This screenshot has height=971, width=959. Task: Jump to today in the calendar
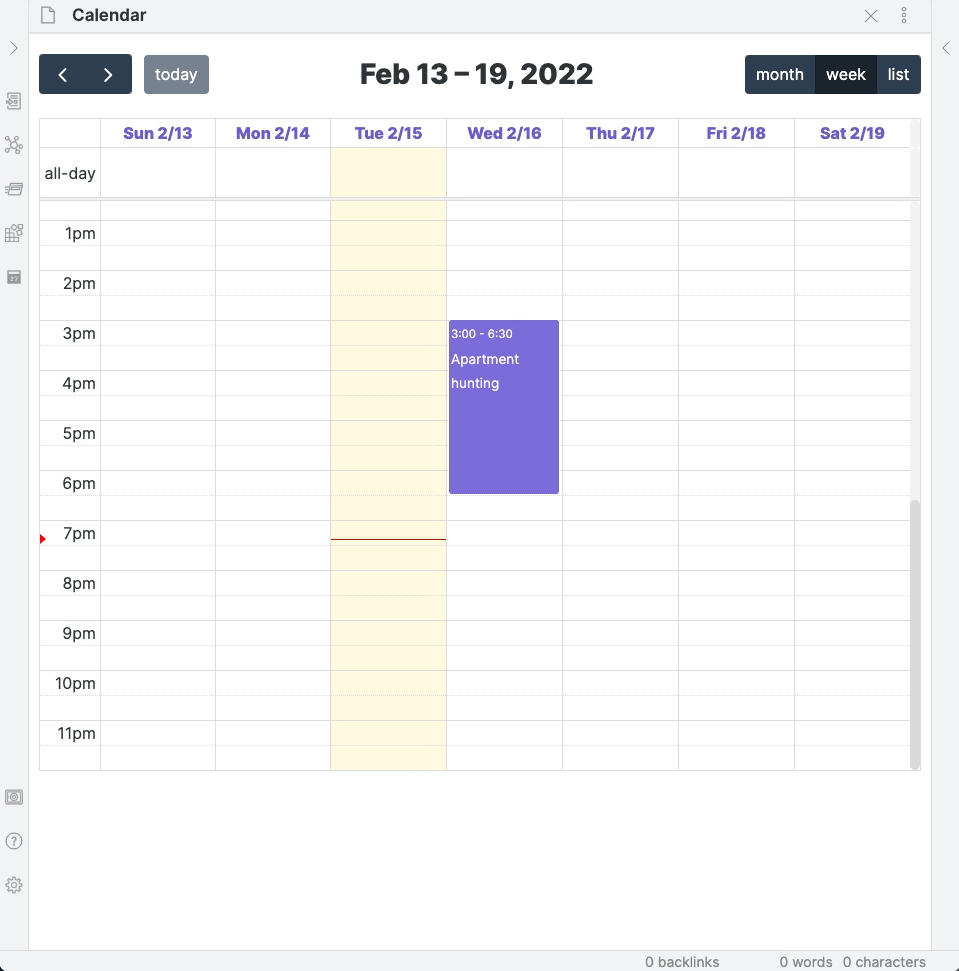point(176,74)
